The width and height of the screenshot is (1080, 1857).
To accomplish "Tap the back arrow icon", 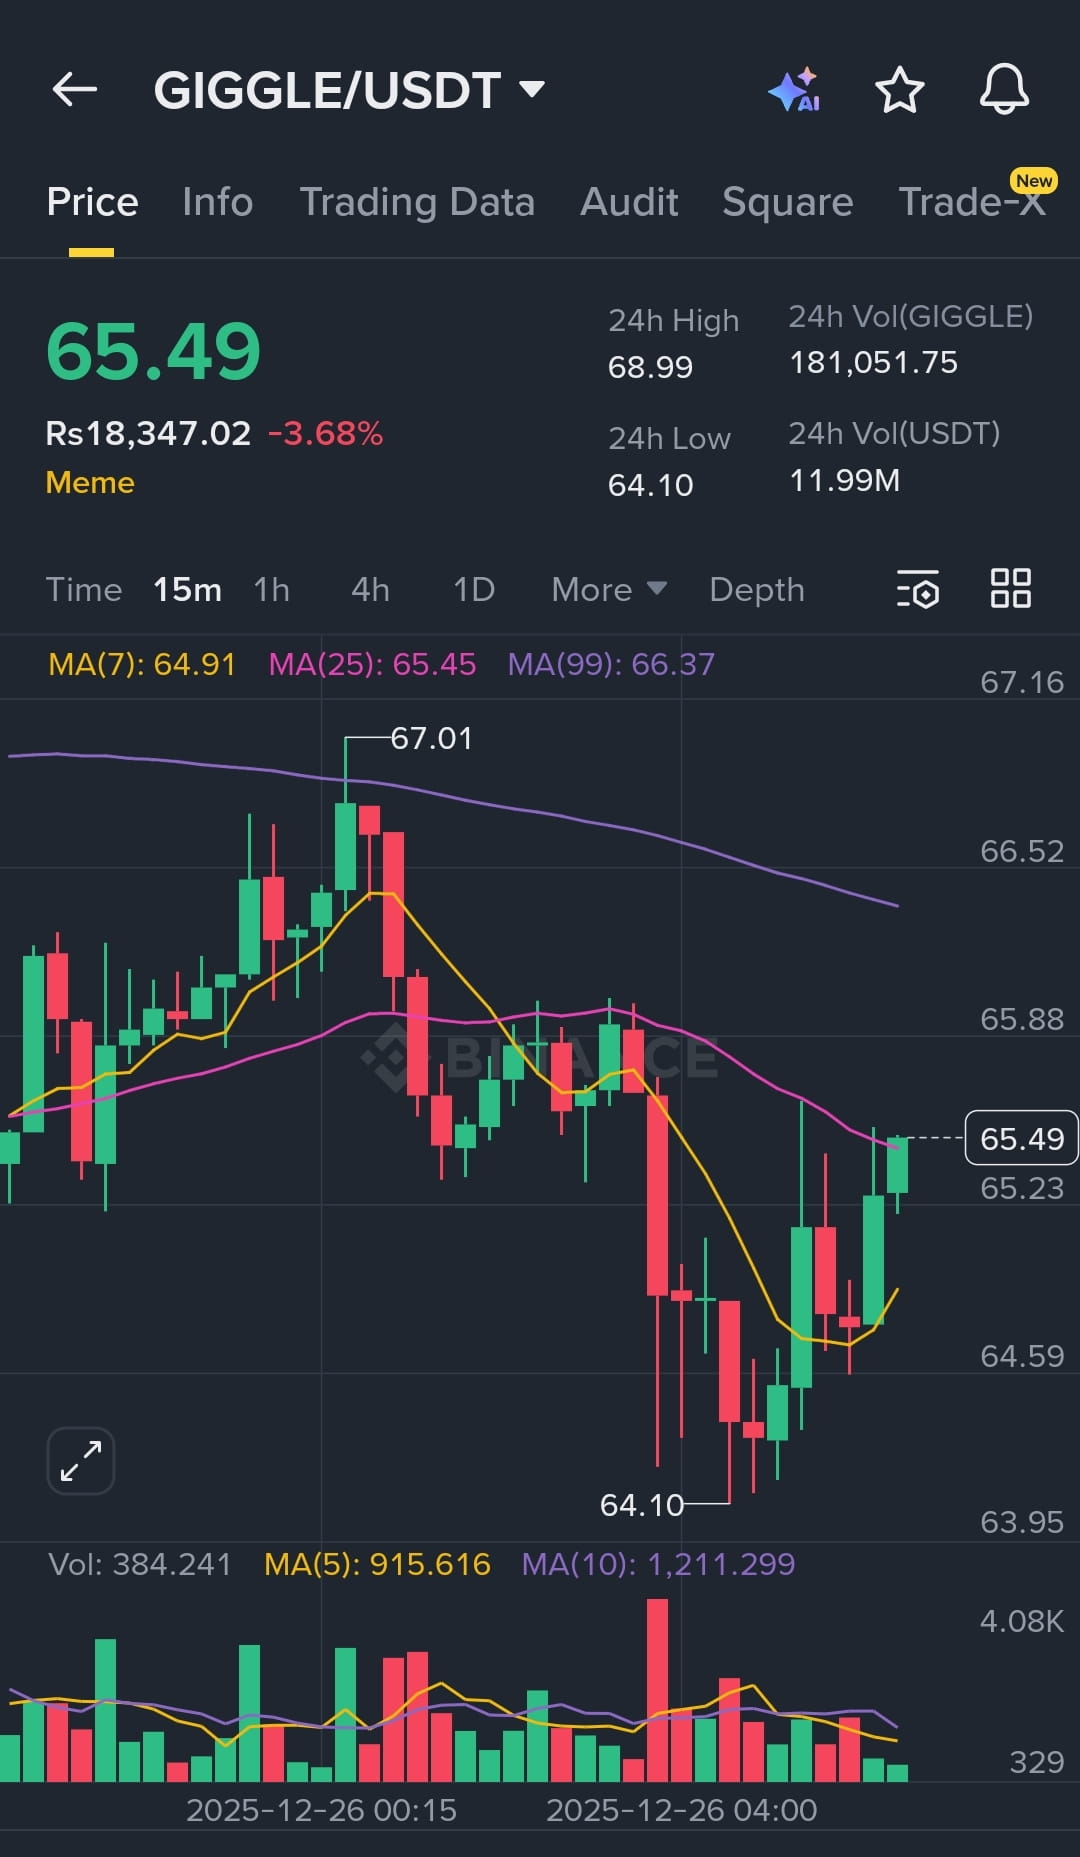I will pos(75,90).
